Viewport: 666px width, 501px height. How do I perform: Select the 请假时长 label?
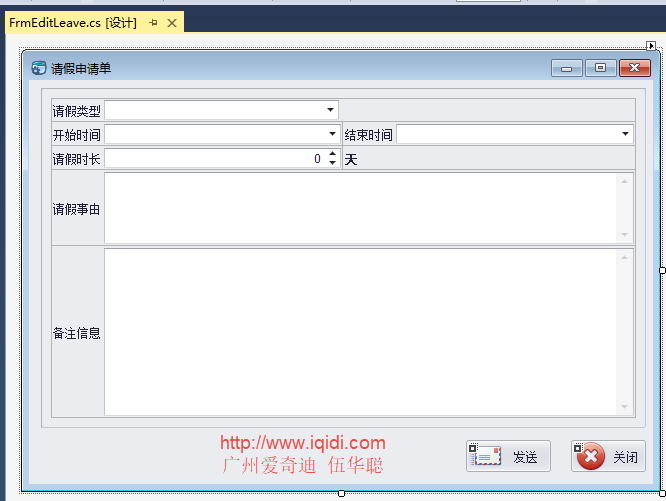point(76,159)
